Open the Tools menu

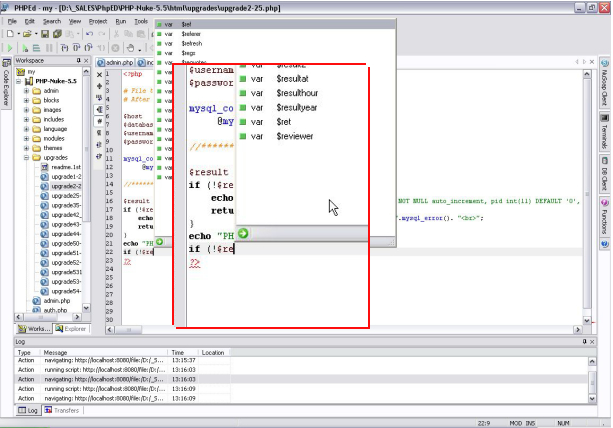[x=141, y=21]
